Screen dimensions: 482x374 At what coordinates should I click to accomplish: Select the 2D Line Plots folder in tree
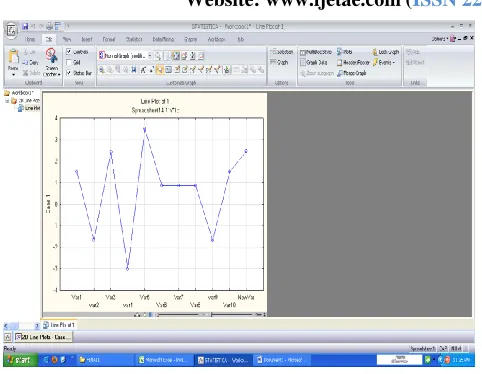(x=26, y=100)
